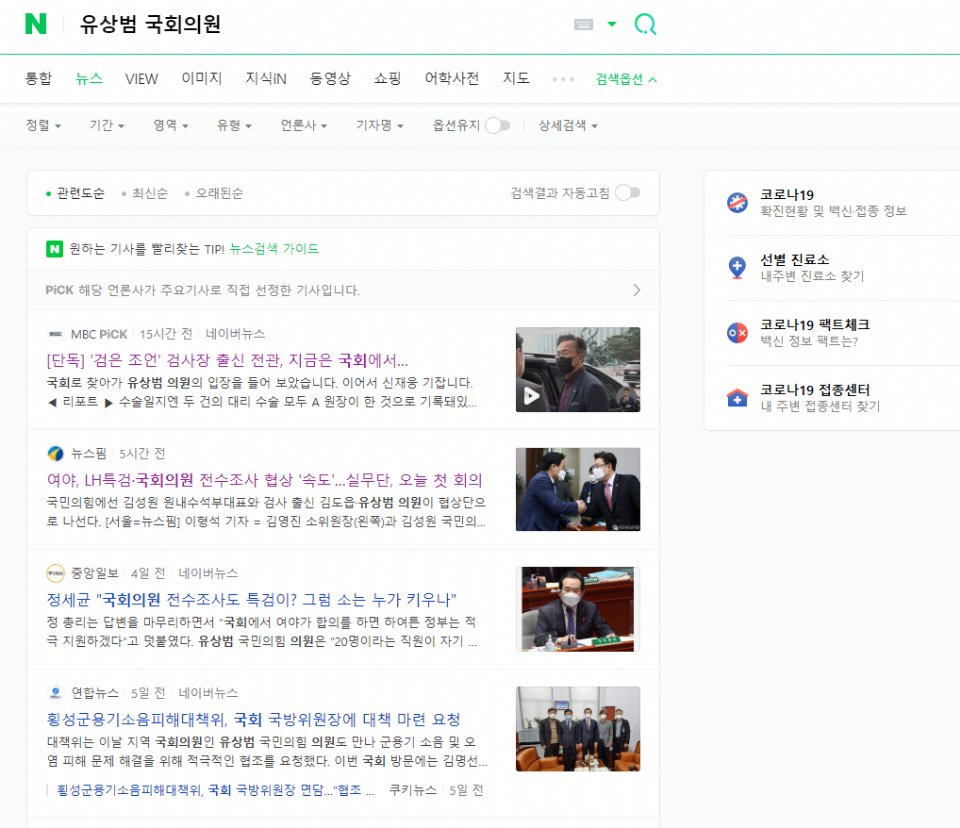Viewport: 960px width, 828px height.
Task: Collapse the 검색옵션 panel
Action: coord(626,79)
